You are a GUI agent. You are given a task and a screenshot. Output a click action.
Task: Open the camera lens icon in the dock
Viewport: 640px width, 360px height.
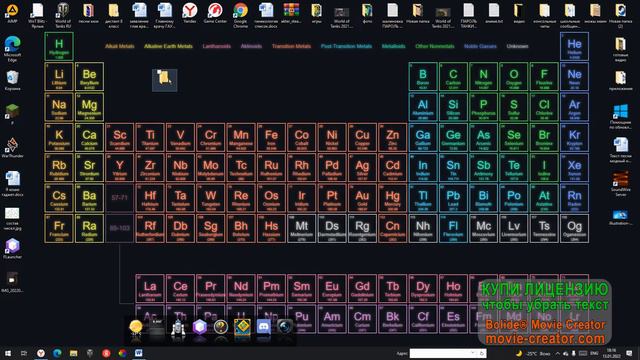[284, 327]
